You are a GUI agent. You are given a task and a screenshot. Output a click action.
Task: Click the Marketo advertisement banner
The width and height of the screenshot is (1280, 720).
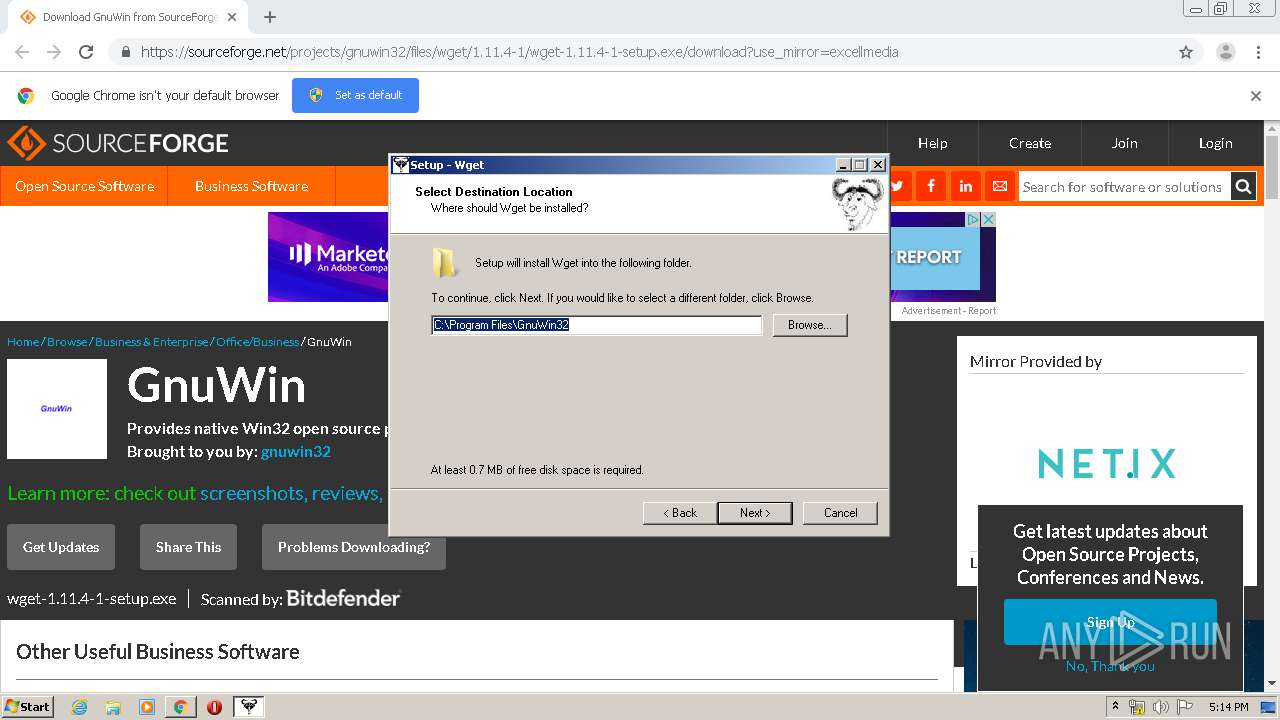pos(328,257)
